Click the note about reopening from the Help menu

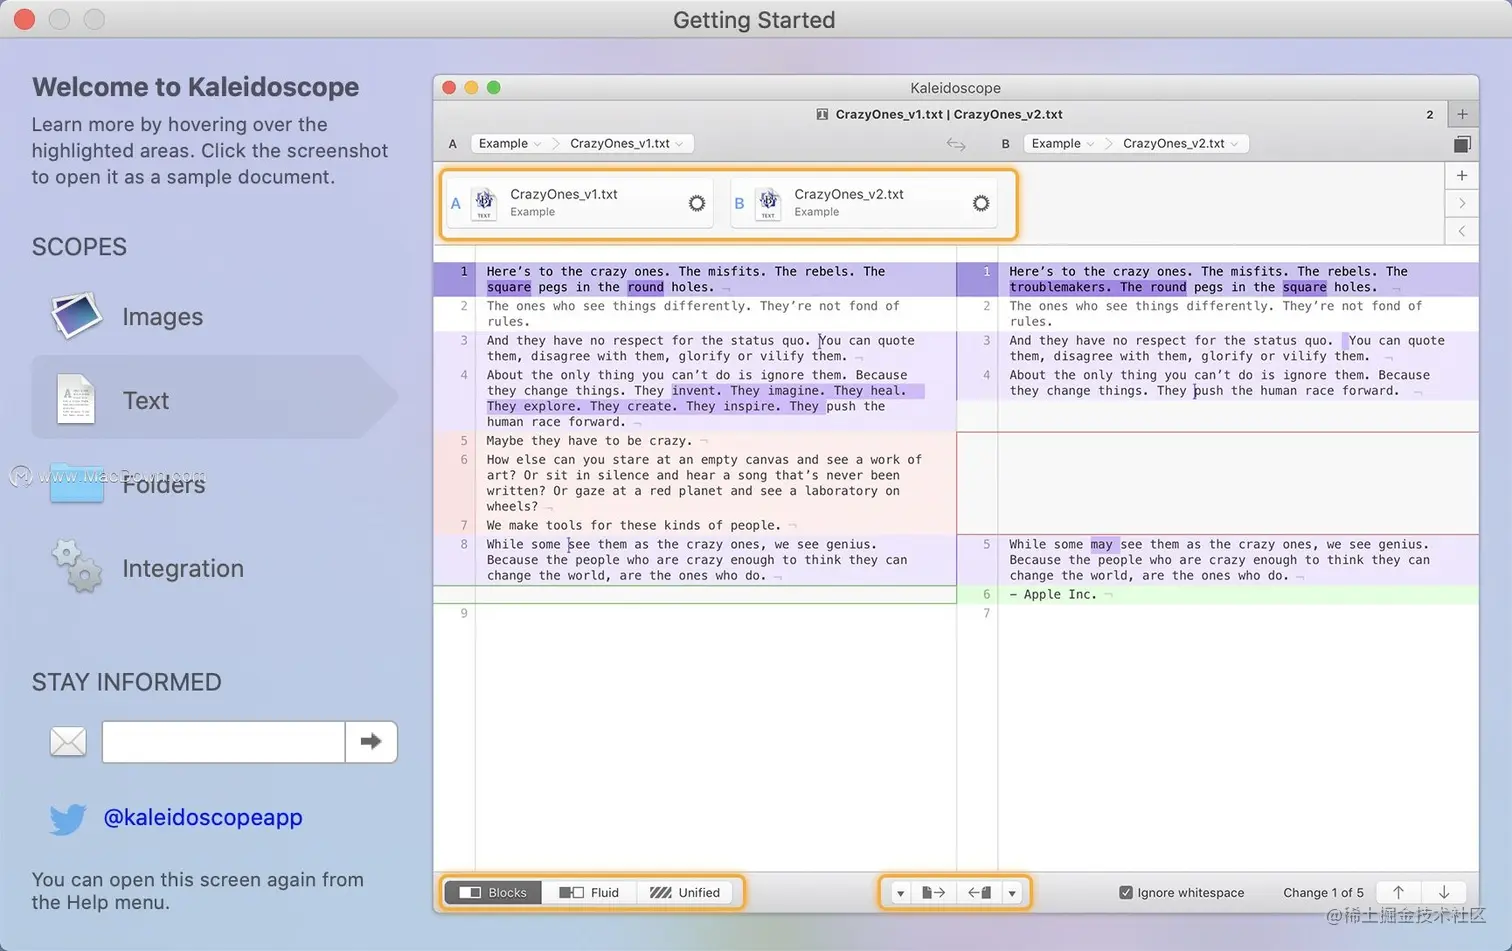[x=198, y=891]
